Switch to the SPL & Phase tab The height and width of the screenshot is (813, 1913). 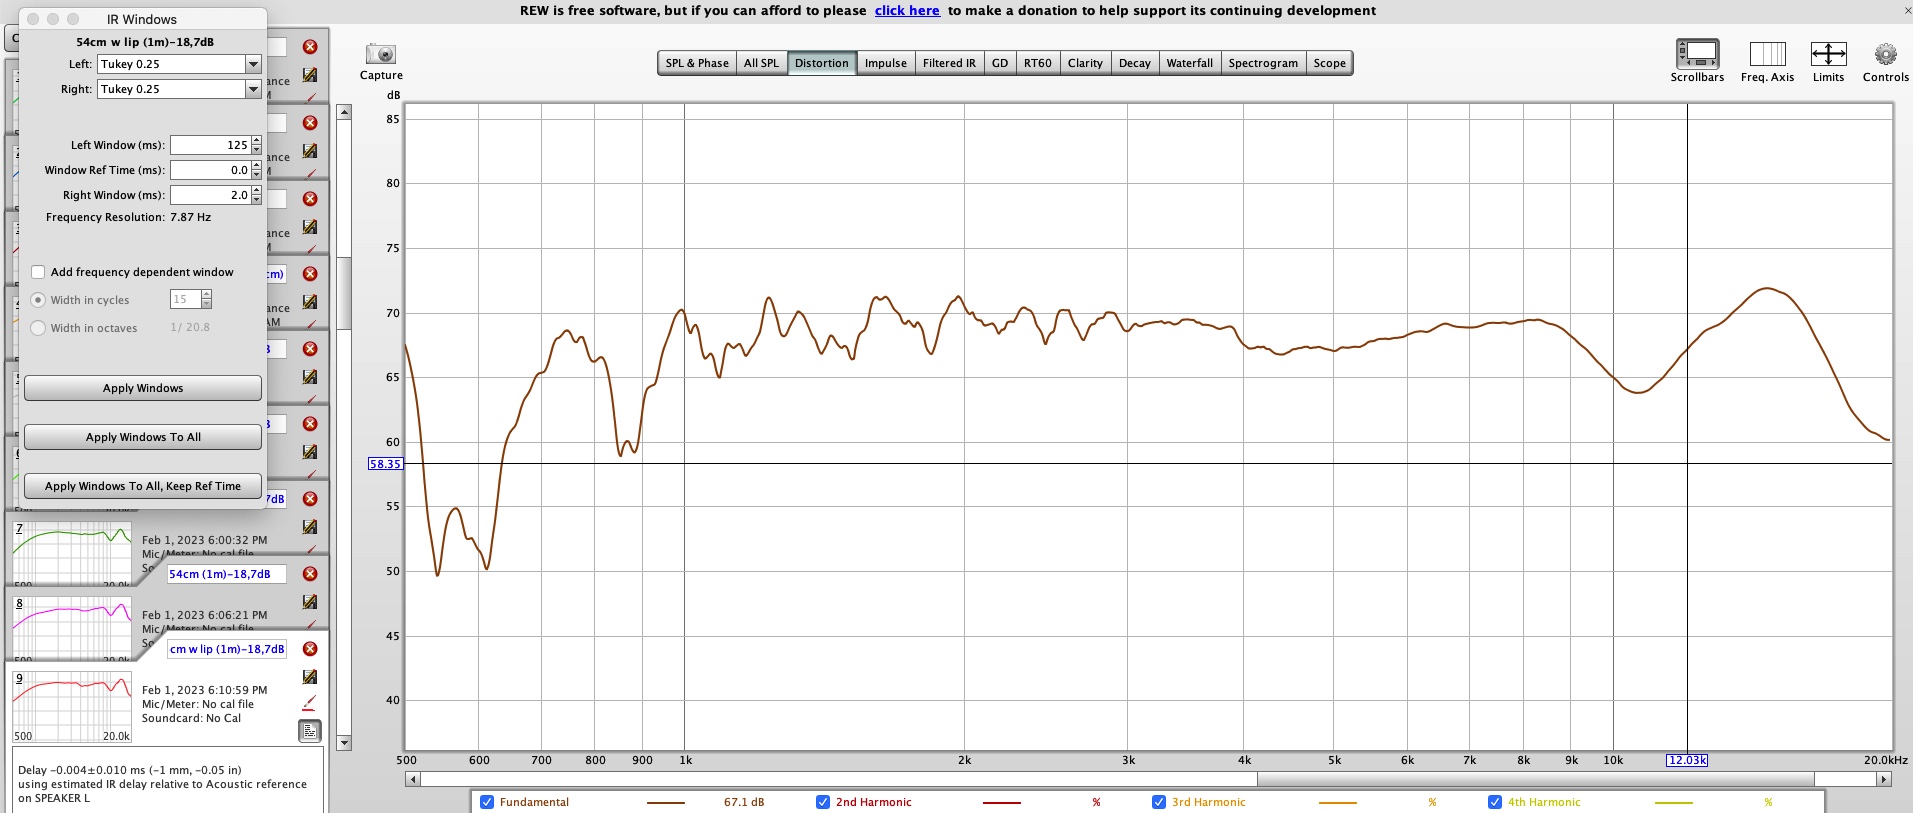697,63
